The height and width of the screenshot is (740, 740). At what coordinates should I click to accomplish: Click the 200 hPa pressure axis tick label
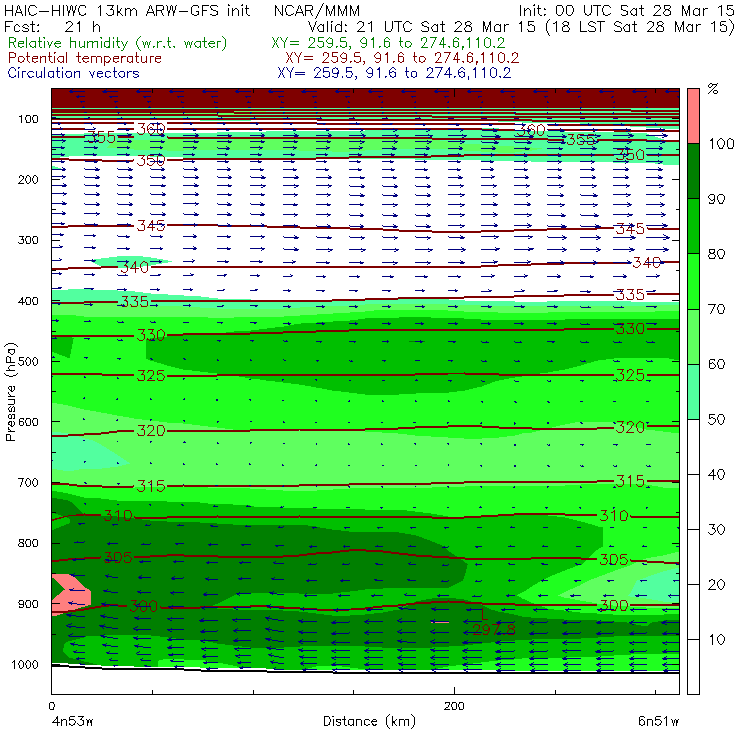pos(28,180)
